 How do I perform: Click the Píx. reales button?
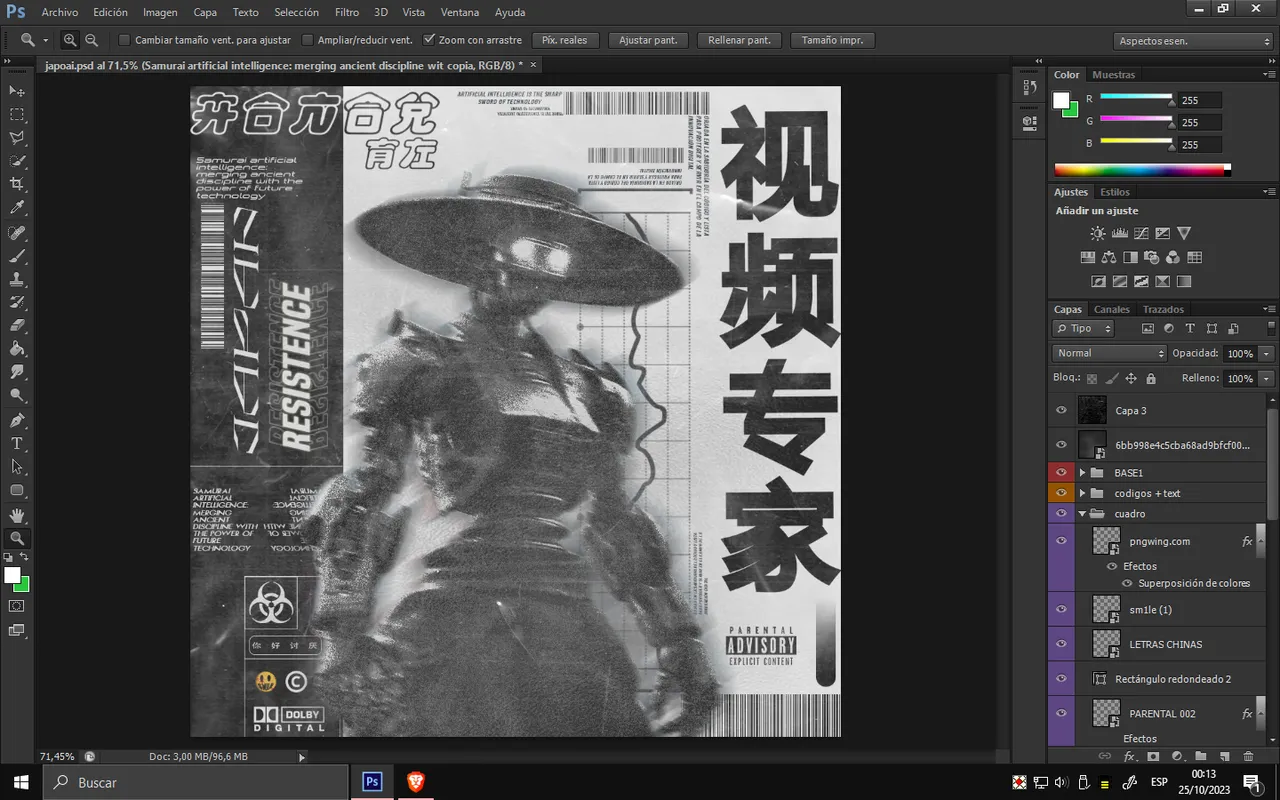(x=565, y=40)
